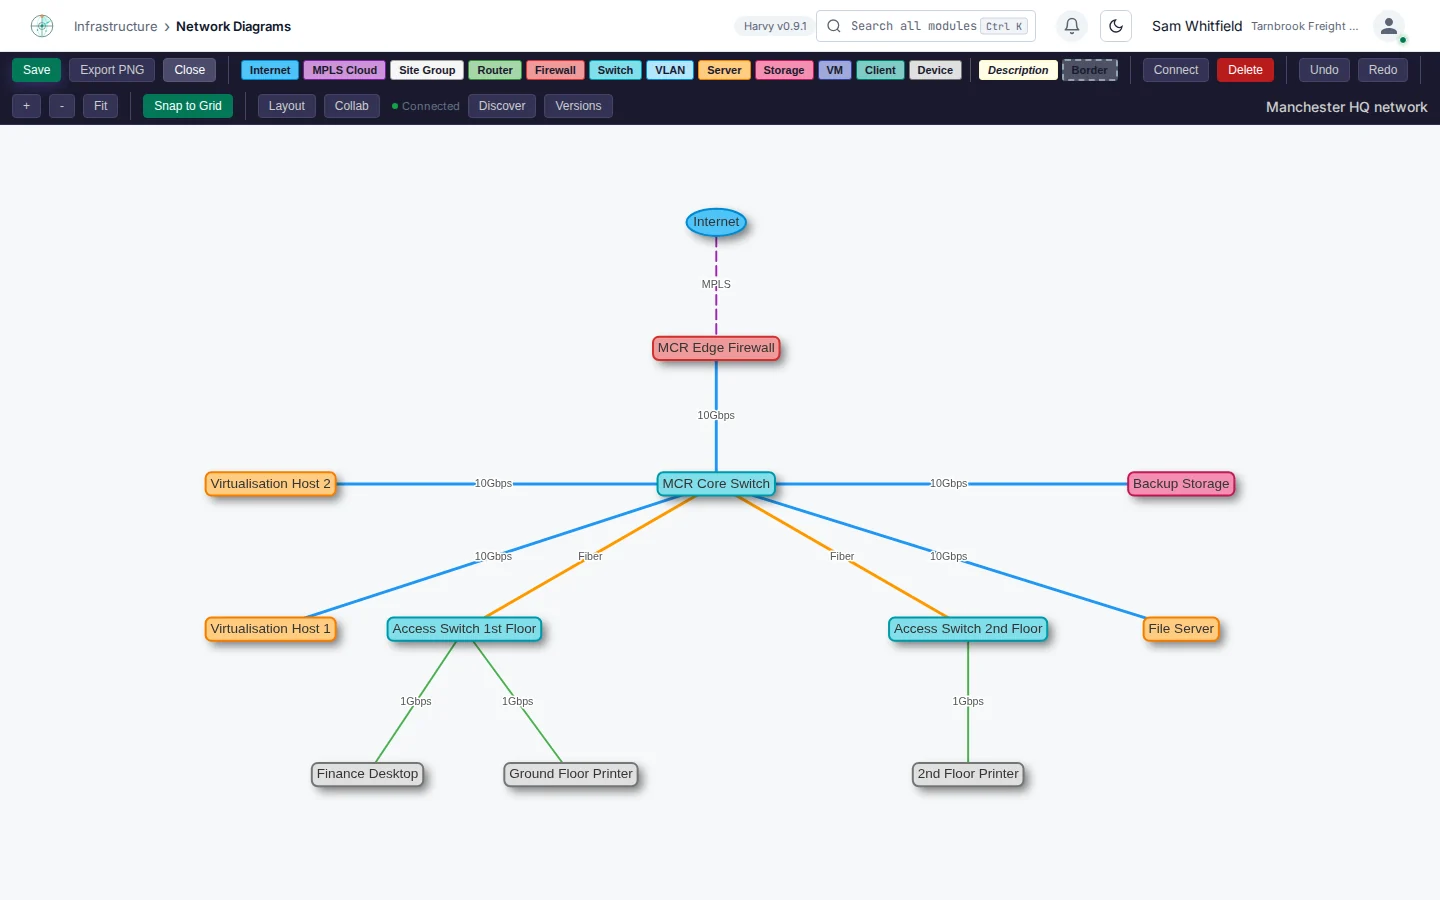Add a Site Group element
Viewport: 1440px width, 900px height.
tap(427, 70)
